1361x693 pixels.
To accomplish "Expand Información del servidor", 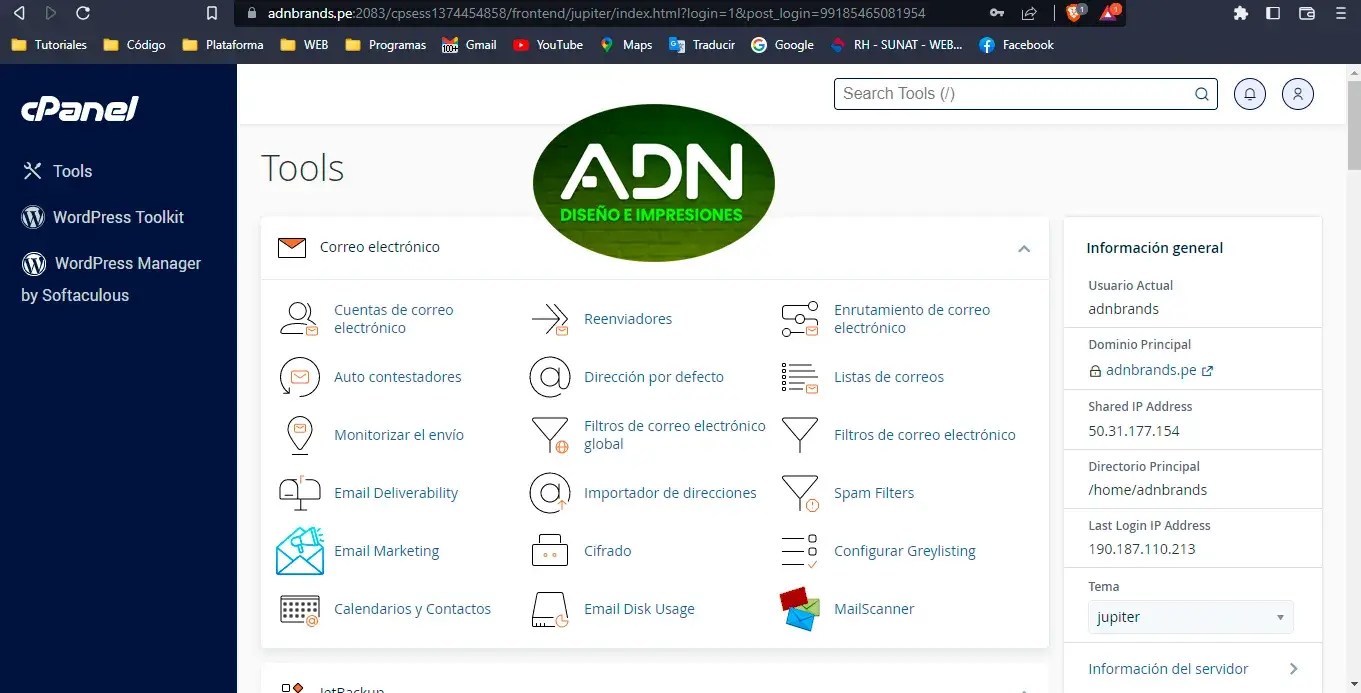I will point(1192,669).
